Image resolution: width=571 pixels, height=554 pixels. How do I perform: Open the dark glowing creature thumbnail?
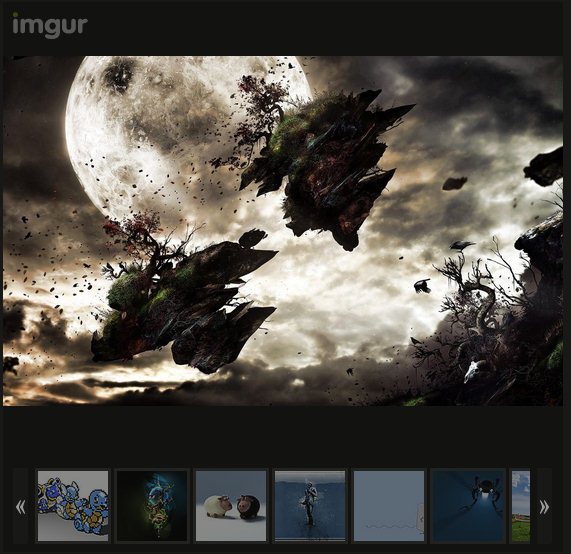[x=152, y=506]
